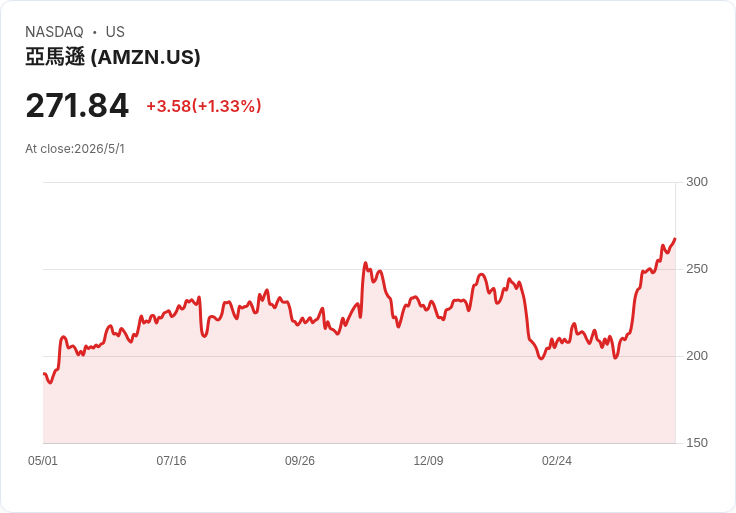This screenshot has height=513, width=736.
Task: Click the 300 price axis label
Action: [x=697, y=182]
